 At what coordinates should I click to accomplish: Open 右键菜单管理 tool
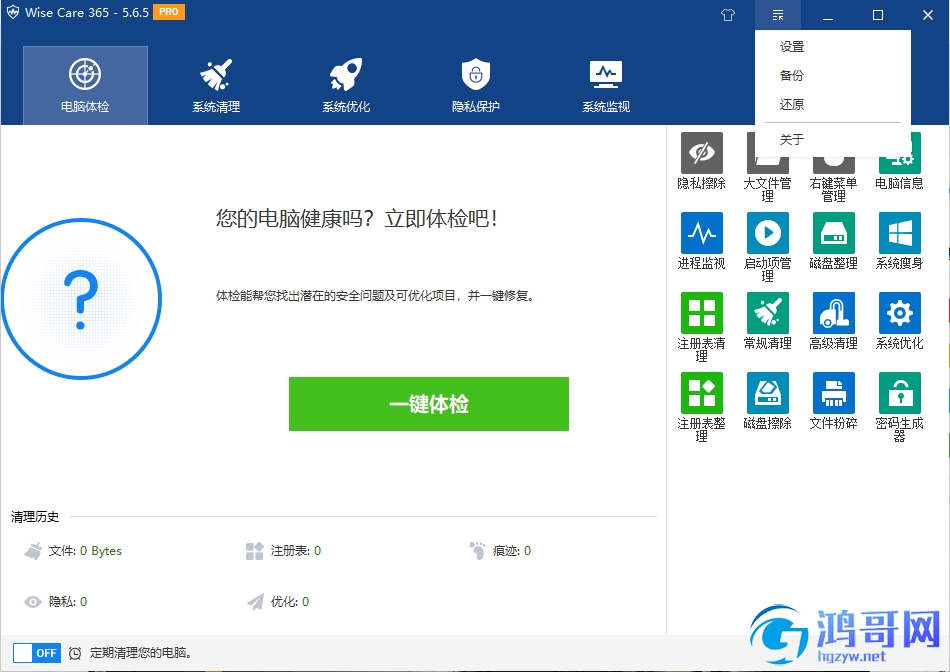pyautogui.click(x=834, y=175)
